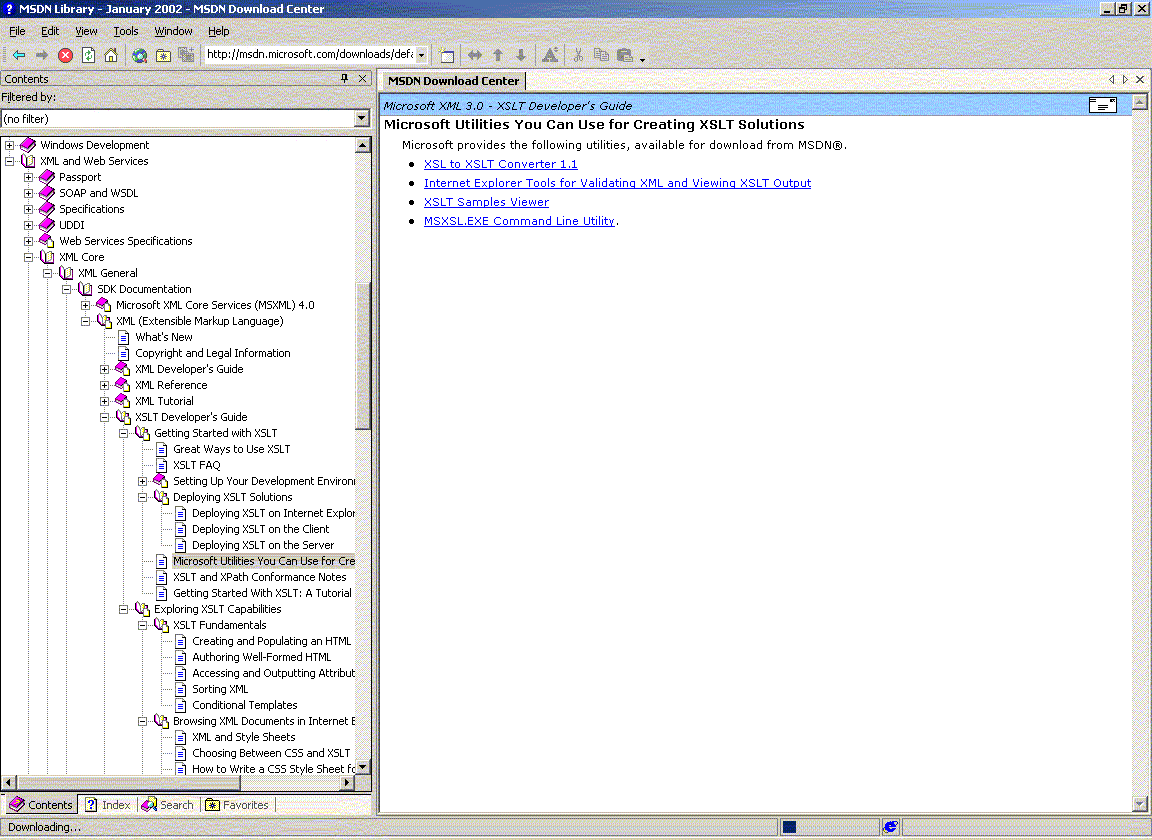Expand the XML Developer's Guide node
This screenshot has width=1152, height=840.
[x=105, y=369]
